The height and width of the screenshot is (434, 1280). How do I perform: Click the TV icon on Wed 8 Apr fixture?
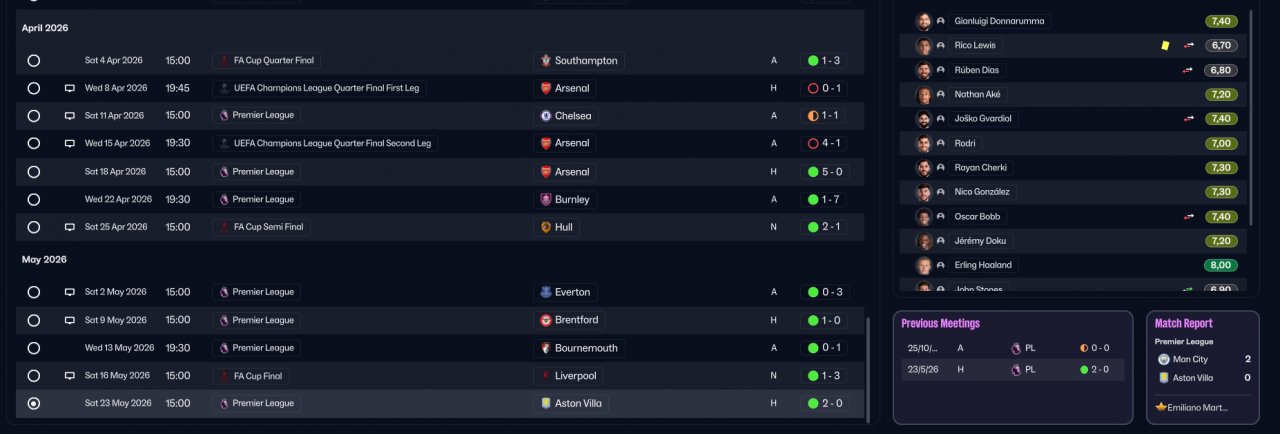70,88
